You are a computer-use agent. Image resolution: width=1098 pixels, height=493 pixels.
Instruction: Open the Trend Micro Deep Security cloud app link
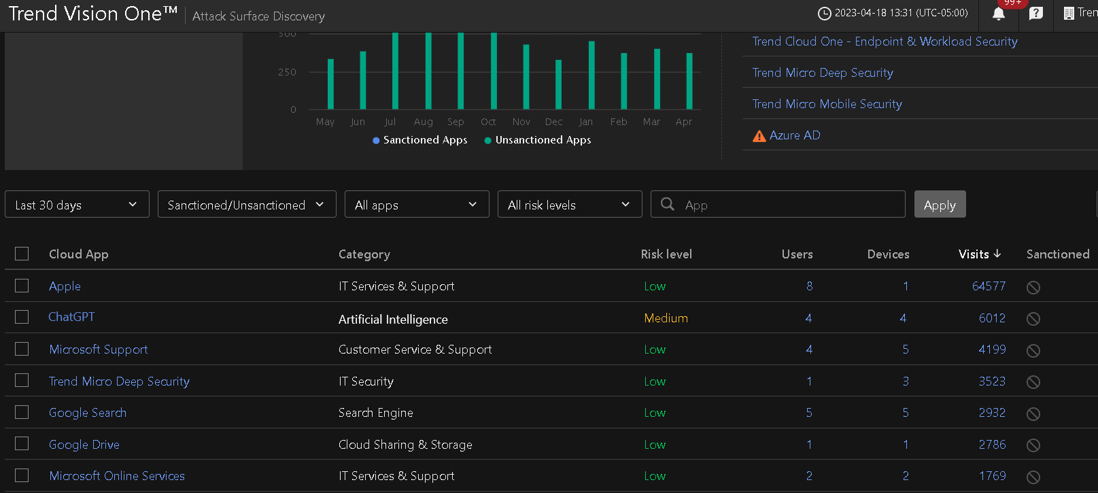click(x=119, y=381)
